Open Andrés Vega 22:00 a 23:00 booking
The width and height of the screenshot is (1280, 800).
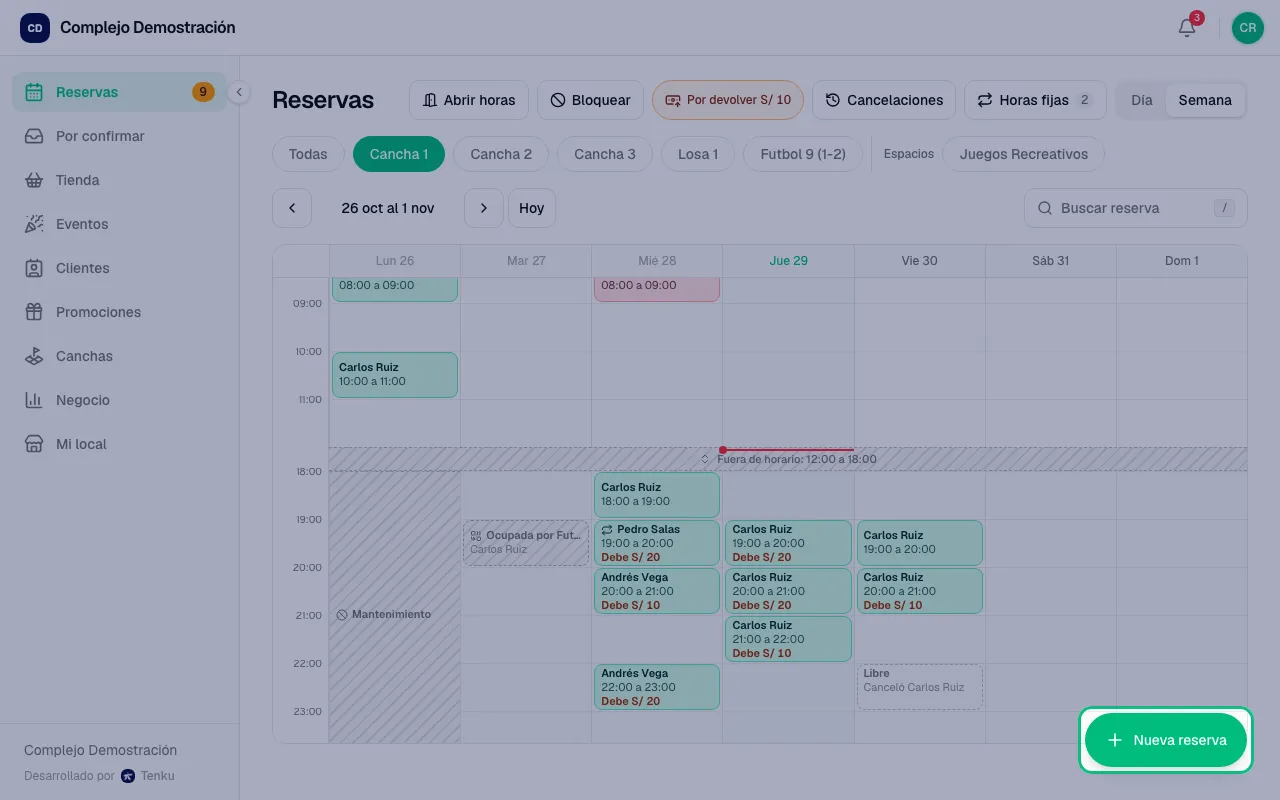pyautogui.click(x=657, y=687)
